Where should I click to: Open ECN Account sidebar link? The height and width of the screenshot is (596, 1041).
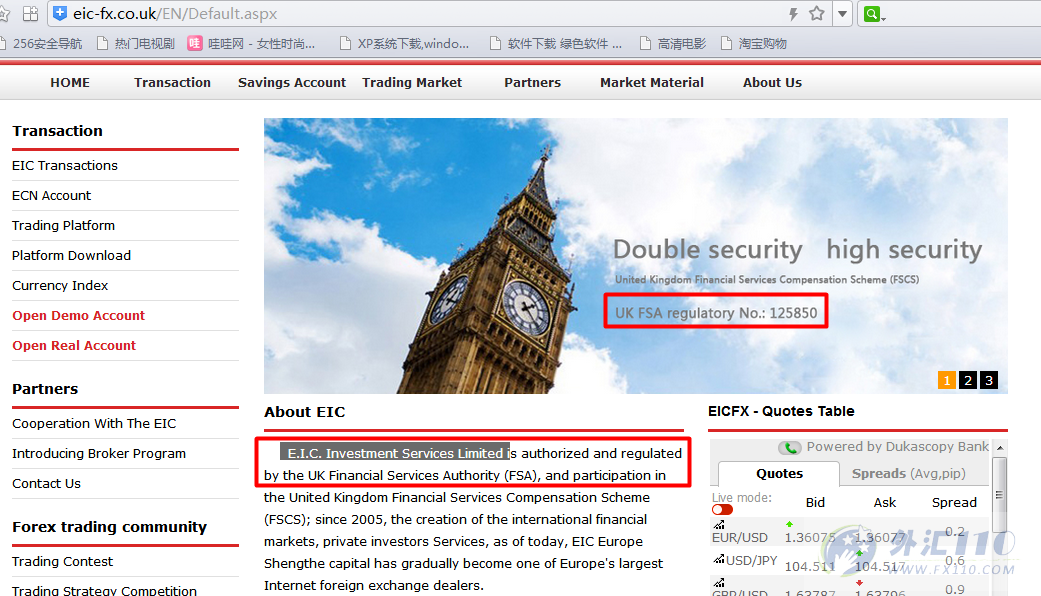[x=52, y=196]
